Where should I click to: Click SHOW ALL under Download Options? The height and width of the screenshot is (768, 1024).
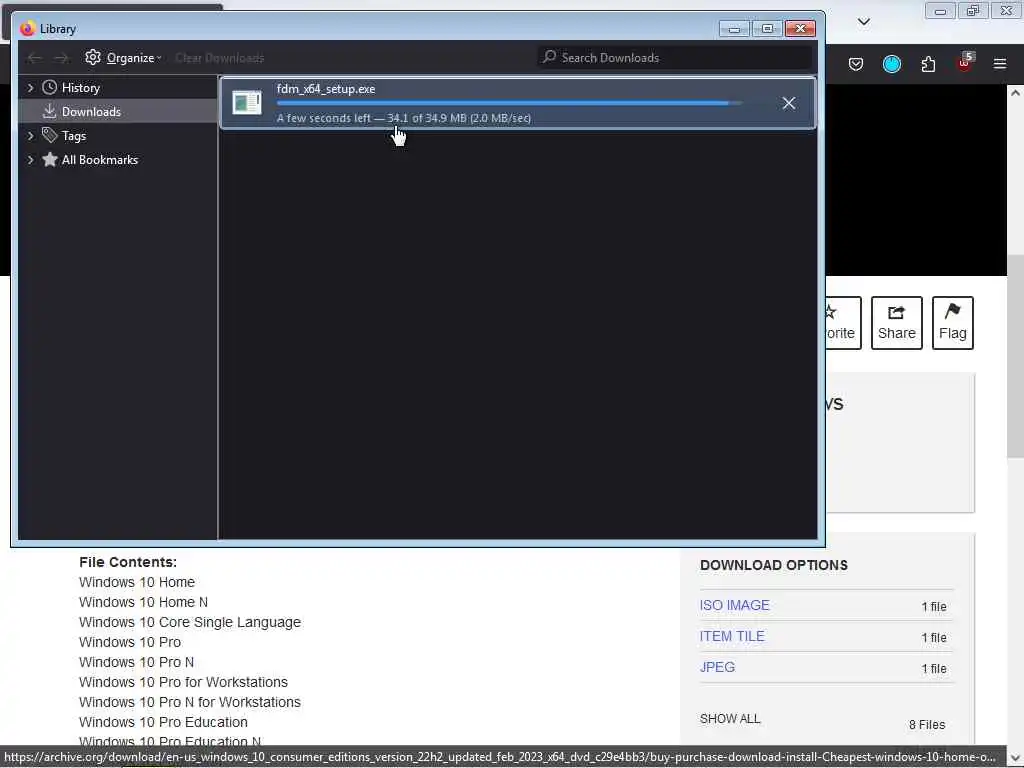pyautogui.click(x=729, y=718)
